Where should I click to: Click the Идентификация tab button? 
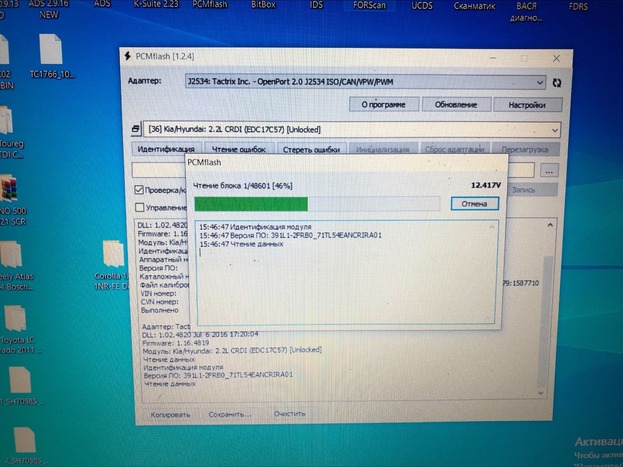pos(165,149)
